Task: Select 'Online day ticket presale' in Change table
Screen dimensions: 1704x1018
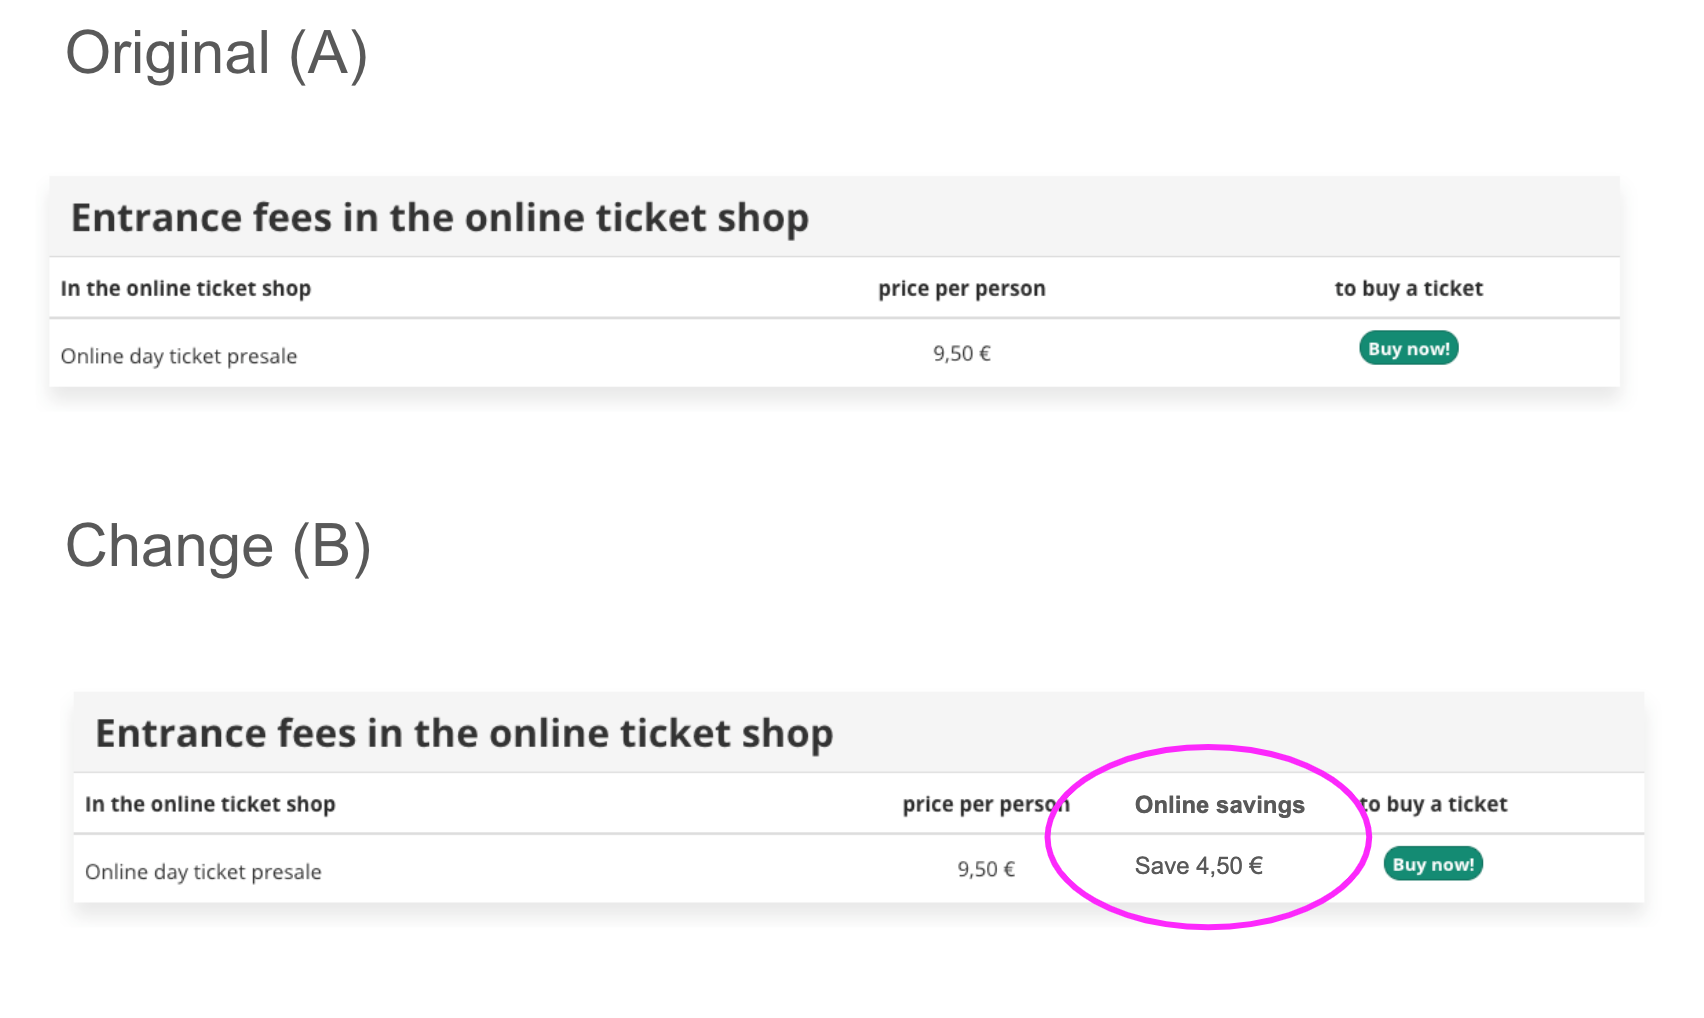Action: [x=203, y=872]
